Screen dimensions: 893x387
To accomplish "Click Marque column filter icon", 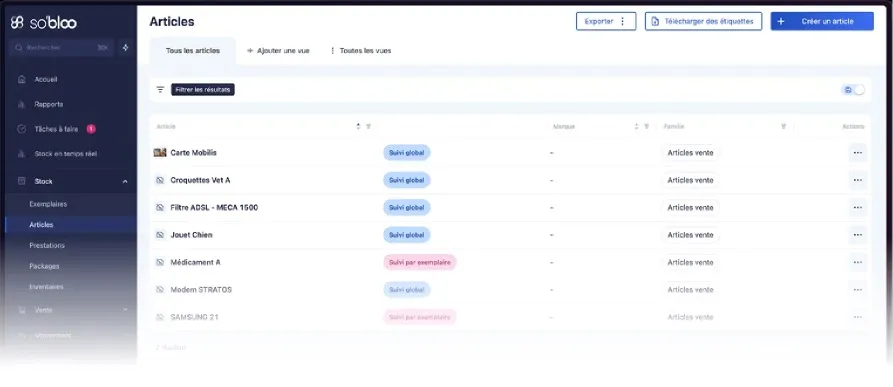I will click(x=646, y=126).
